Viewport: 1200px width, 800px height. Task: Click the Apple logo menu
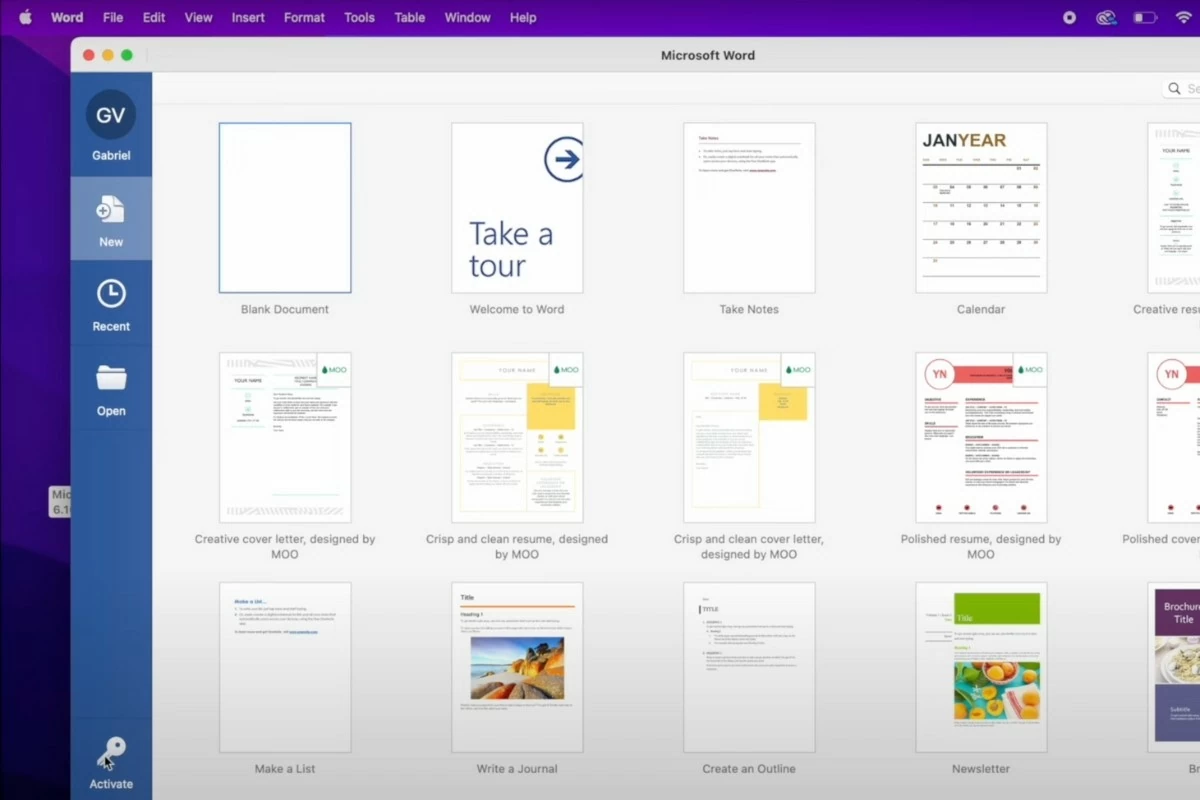25,17
